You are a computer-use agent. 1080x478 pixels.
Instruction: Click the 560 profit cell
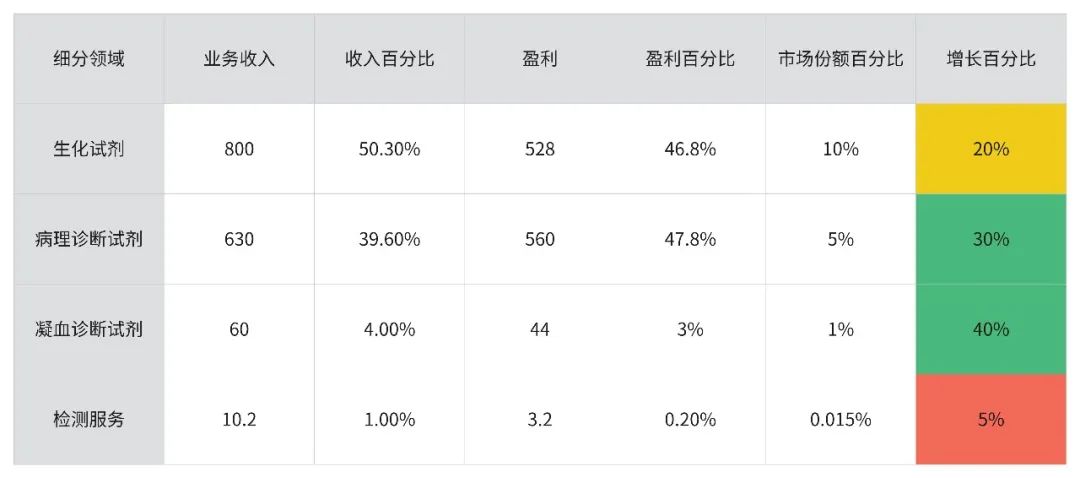(x=540, y=239)
